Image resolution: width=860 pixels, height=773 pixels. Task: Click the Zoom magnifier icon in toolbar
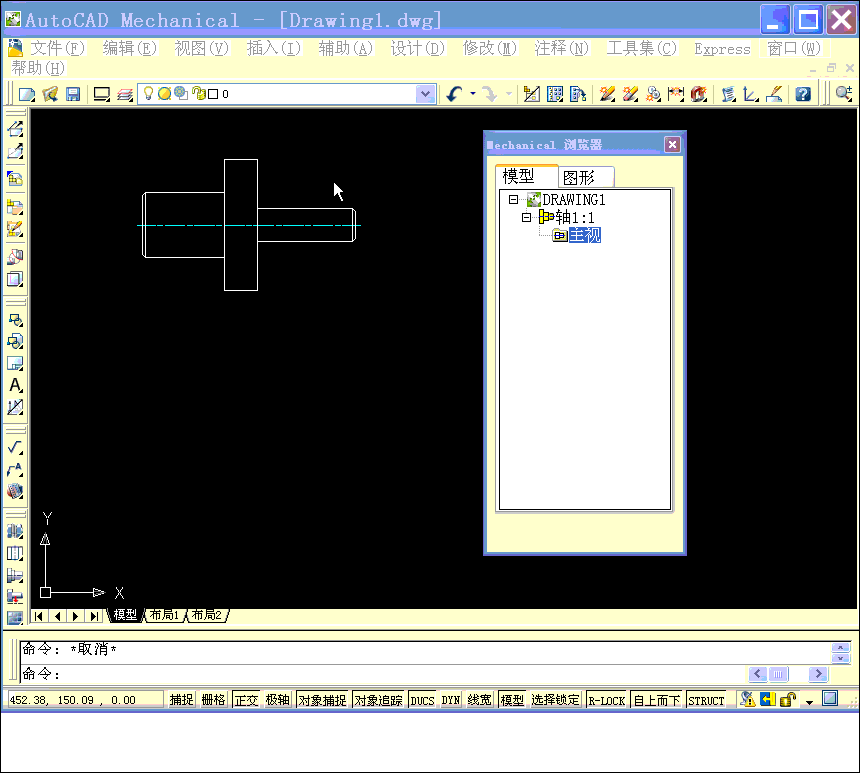(844, 94)
